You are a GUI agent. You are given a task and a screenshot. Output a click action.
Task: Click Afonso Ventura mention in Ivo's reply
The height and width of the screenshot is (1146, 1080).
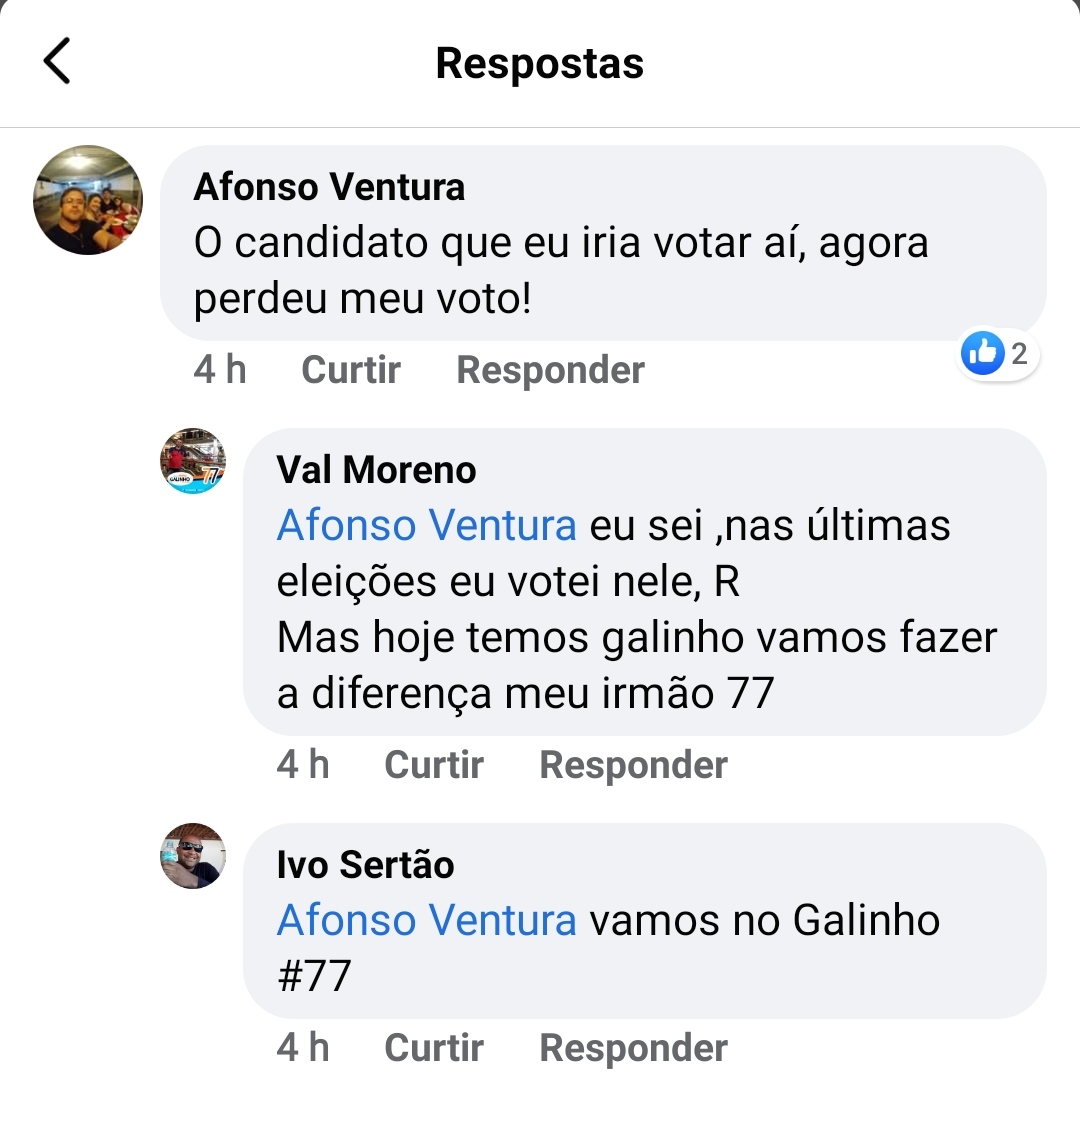(x=427, y=921)
